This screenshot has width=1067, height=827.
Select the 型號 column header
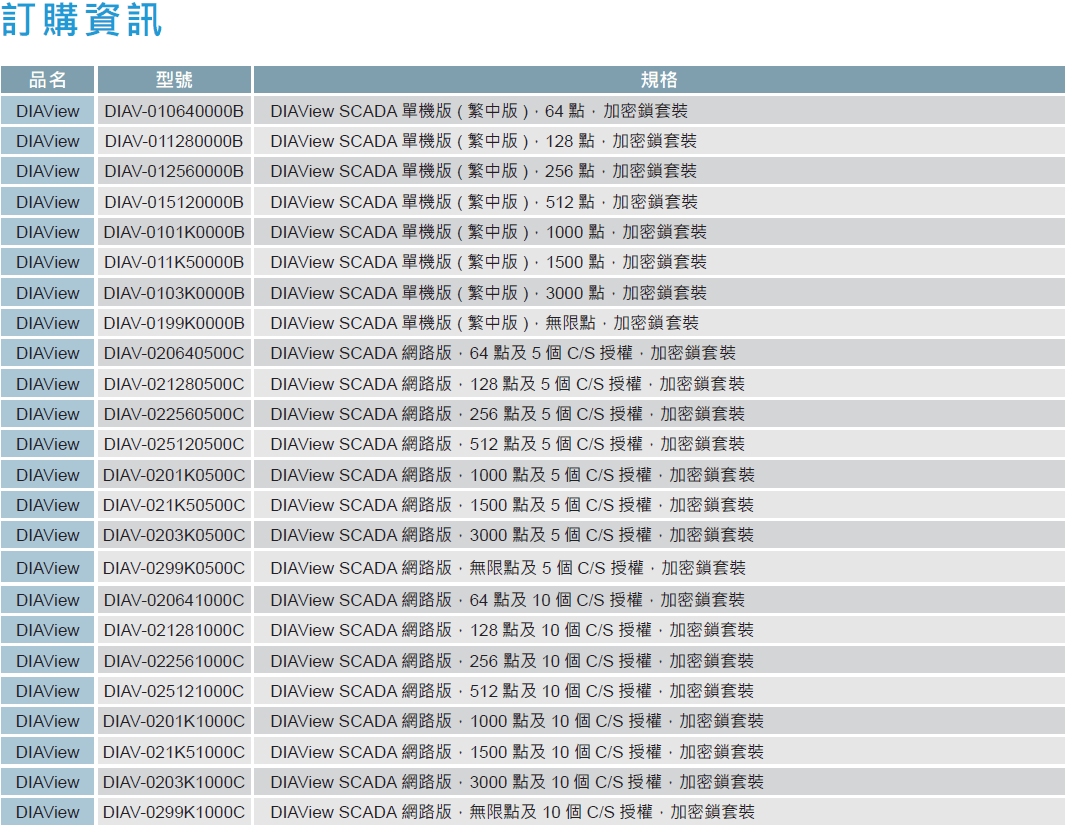tap(174, 80)
